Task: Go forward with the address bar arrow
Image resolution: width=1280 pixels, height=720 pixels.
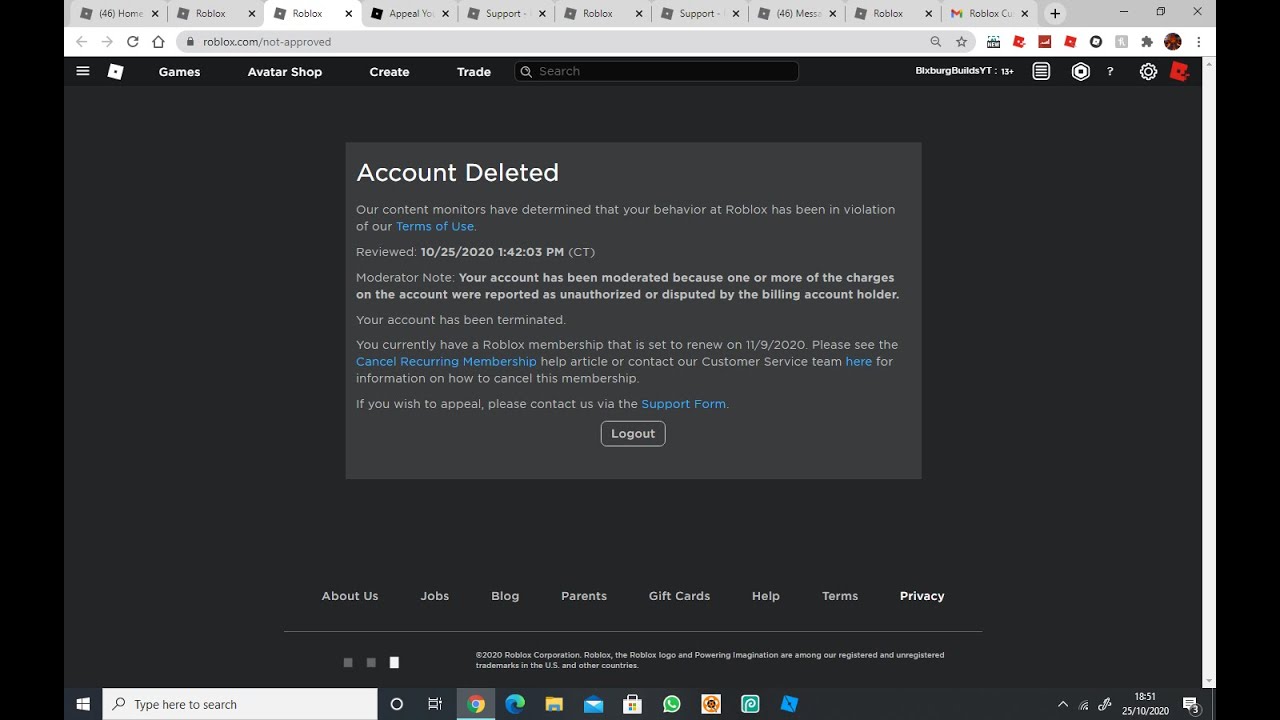Action: [107, 42]
